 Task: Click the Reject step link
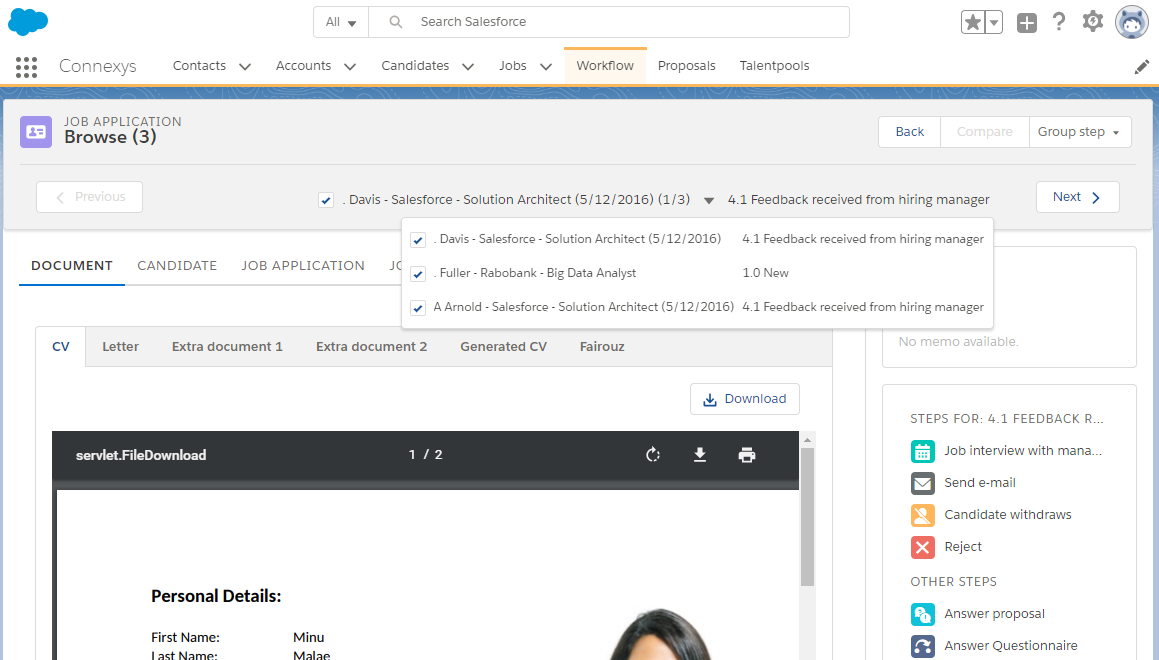pos(963,547)
